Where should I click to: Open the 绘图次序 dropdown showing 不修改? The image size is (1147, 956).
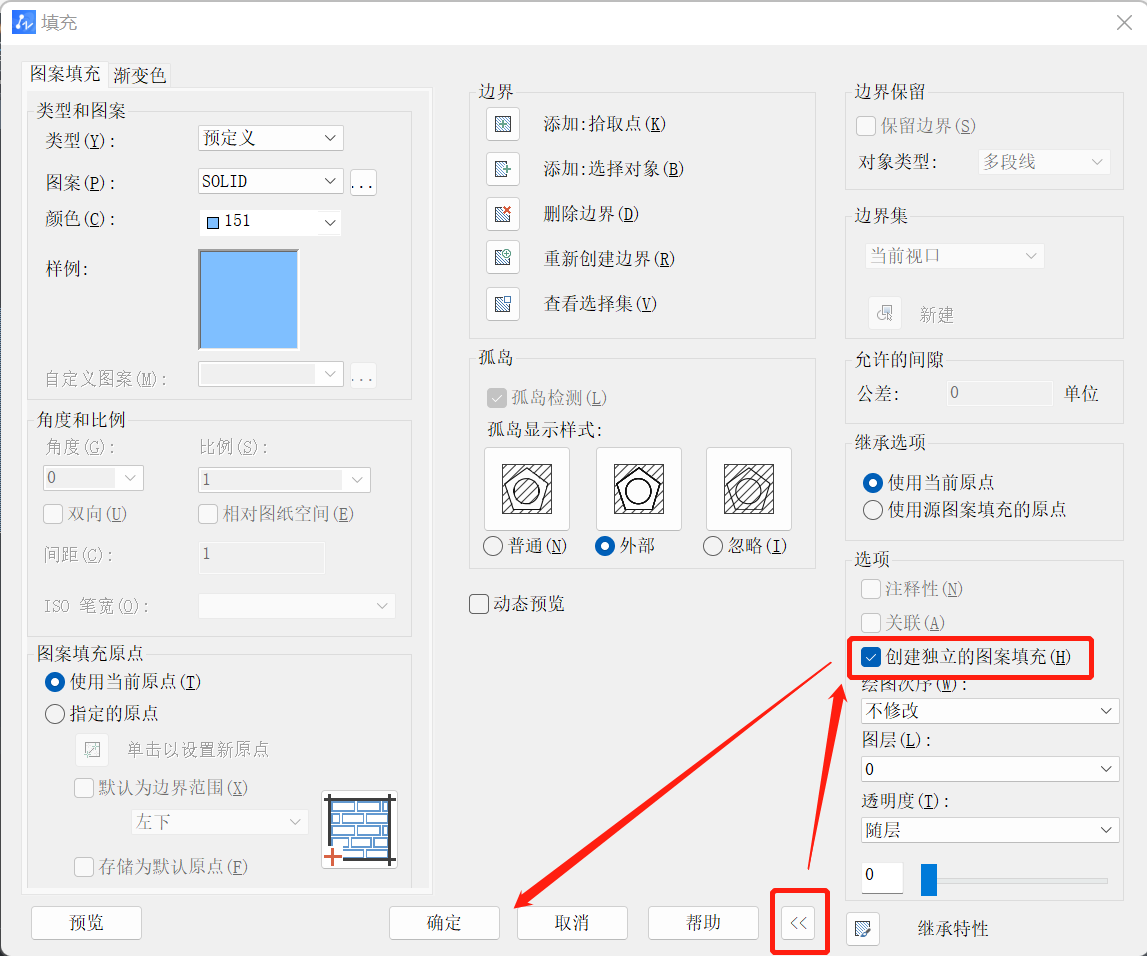(990, 711)
